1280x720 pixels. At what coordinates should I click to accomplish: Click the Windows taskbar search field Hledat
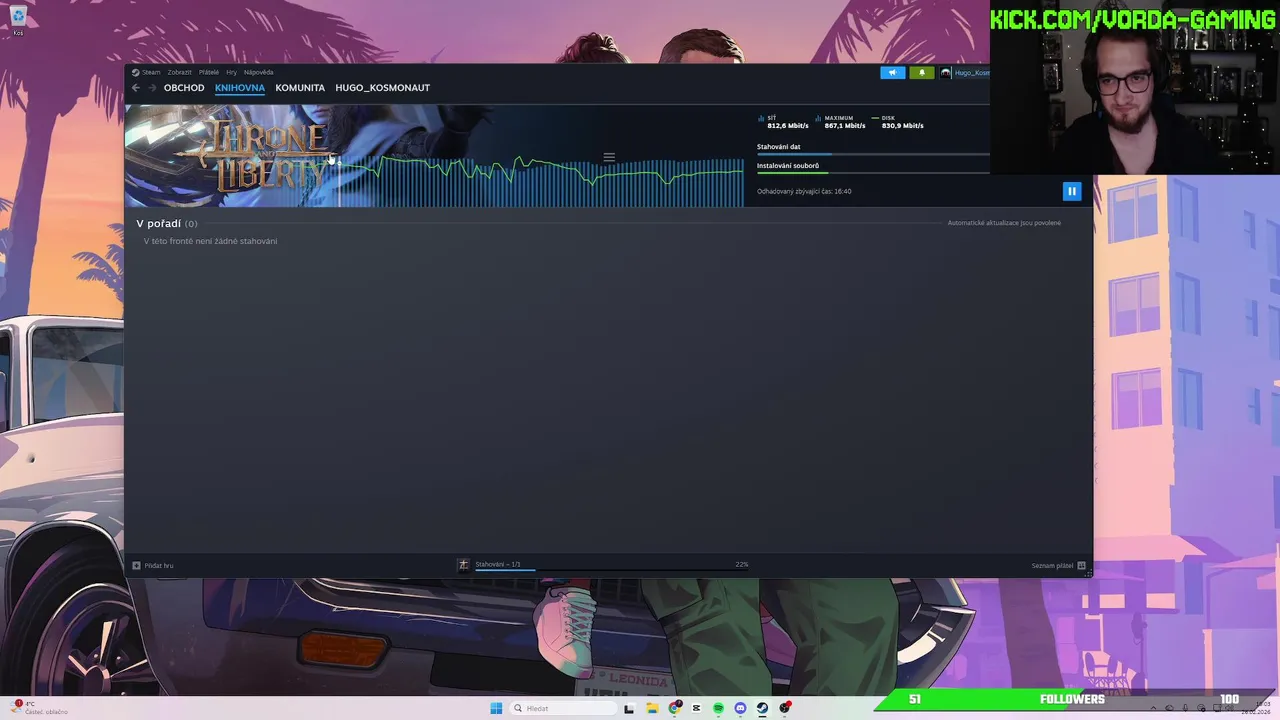click(563, 708)
